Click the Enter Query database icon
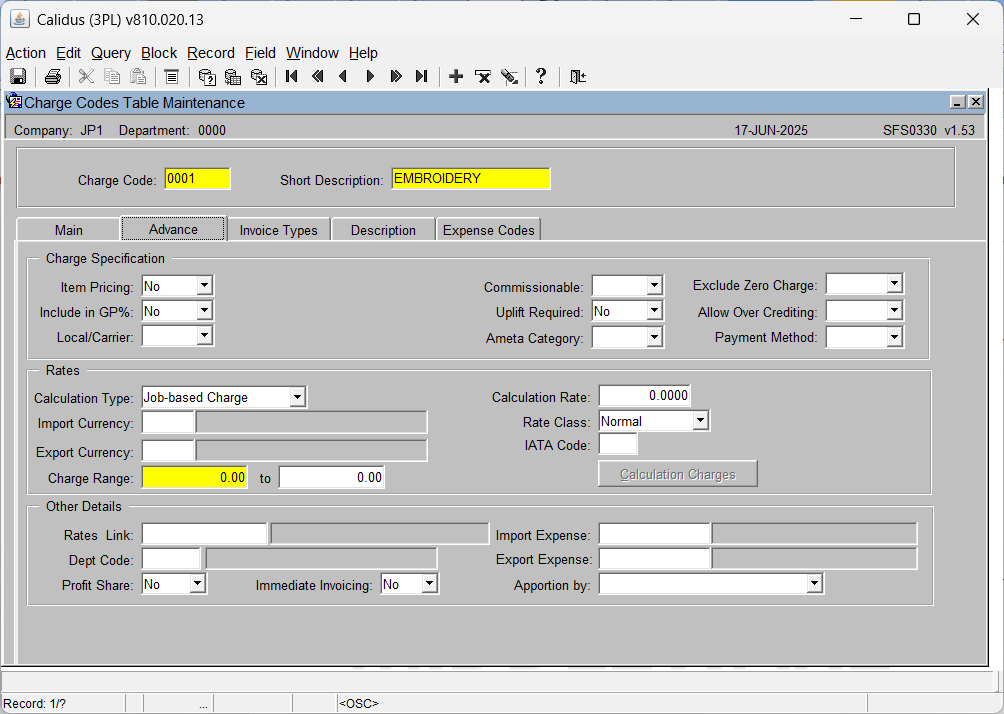 pos(207,77)
